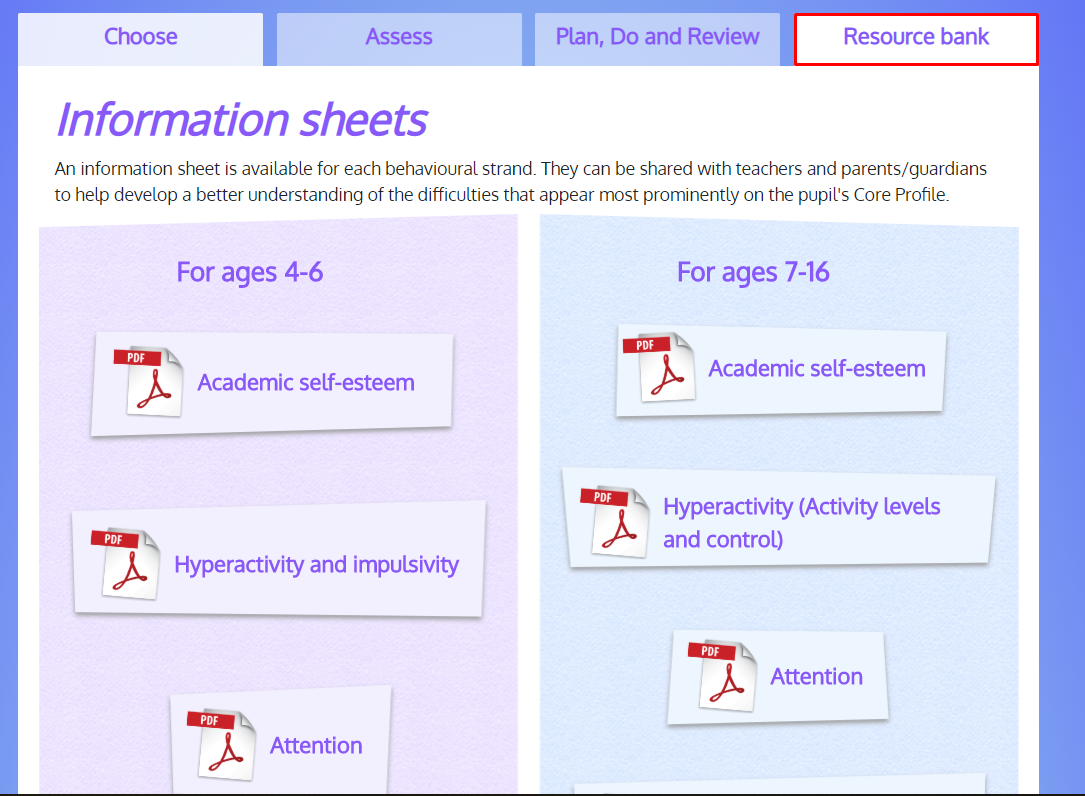
Task: Click the Information sheets page heading
Action: [240, 119]
